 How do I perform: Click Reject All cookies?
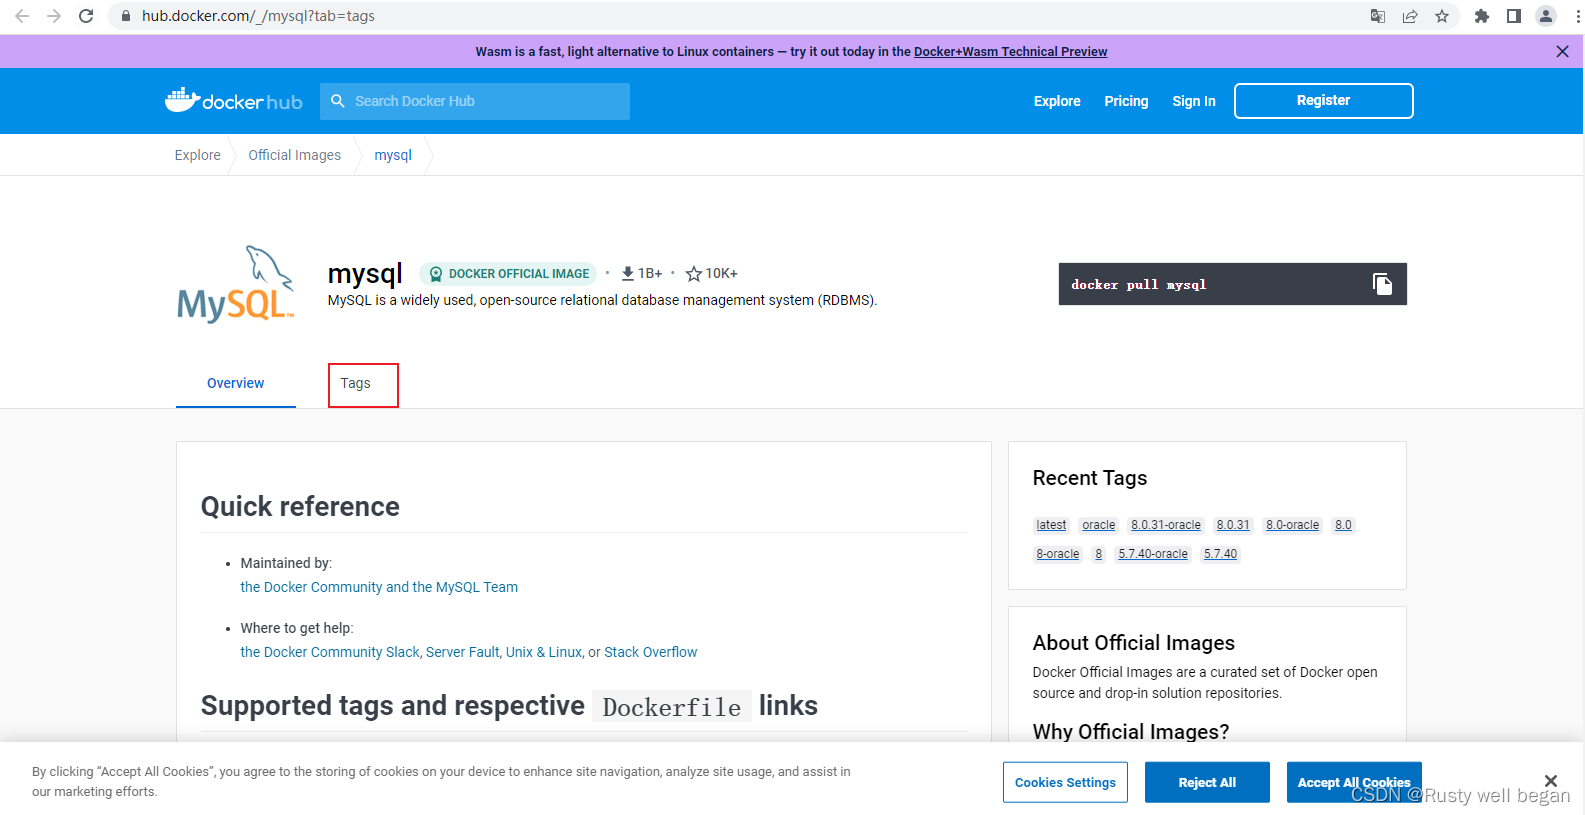1207,782
